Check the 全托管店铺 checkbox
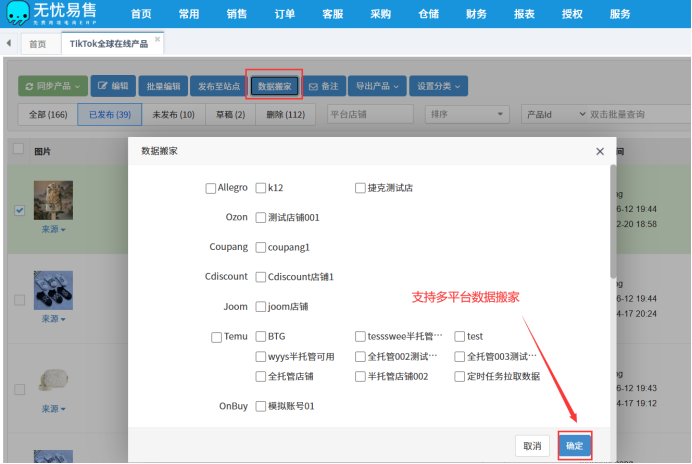The image size is (692, 464). [x=261, y=376]
